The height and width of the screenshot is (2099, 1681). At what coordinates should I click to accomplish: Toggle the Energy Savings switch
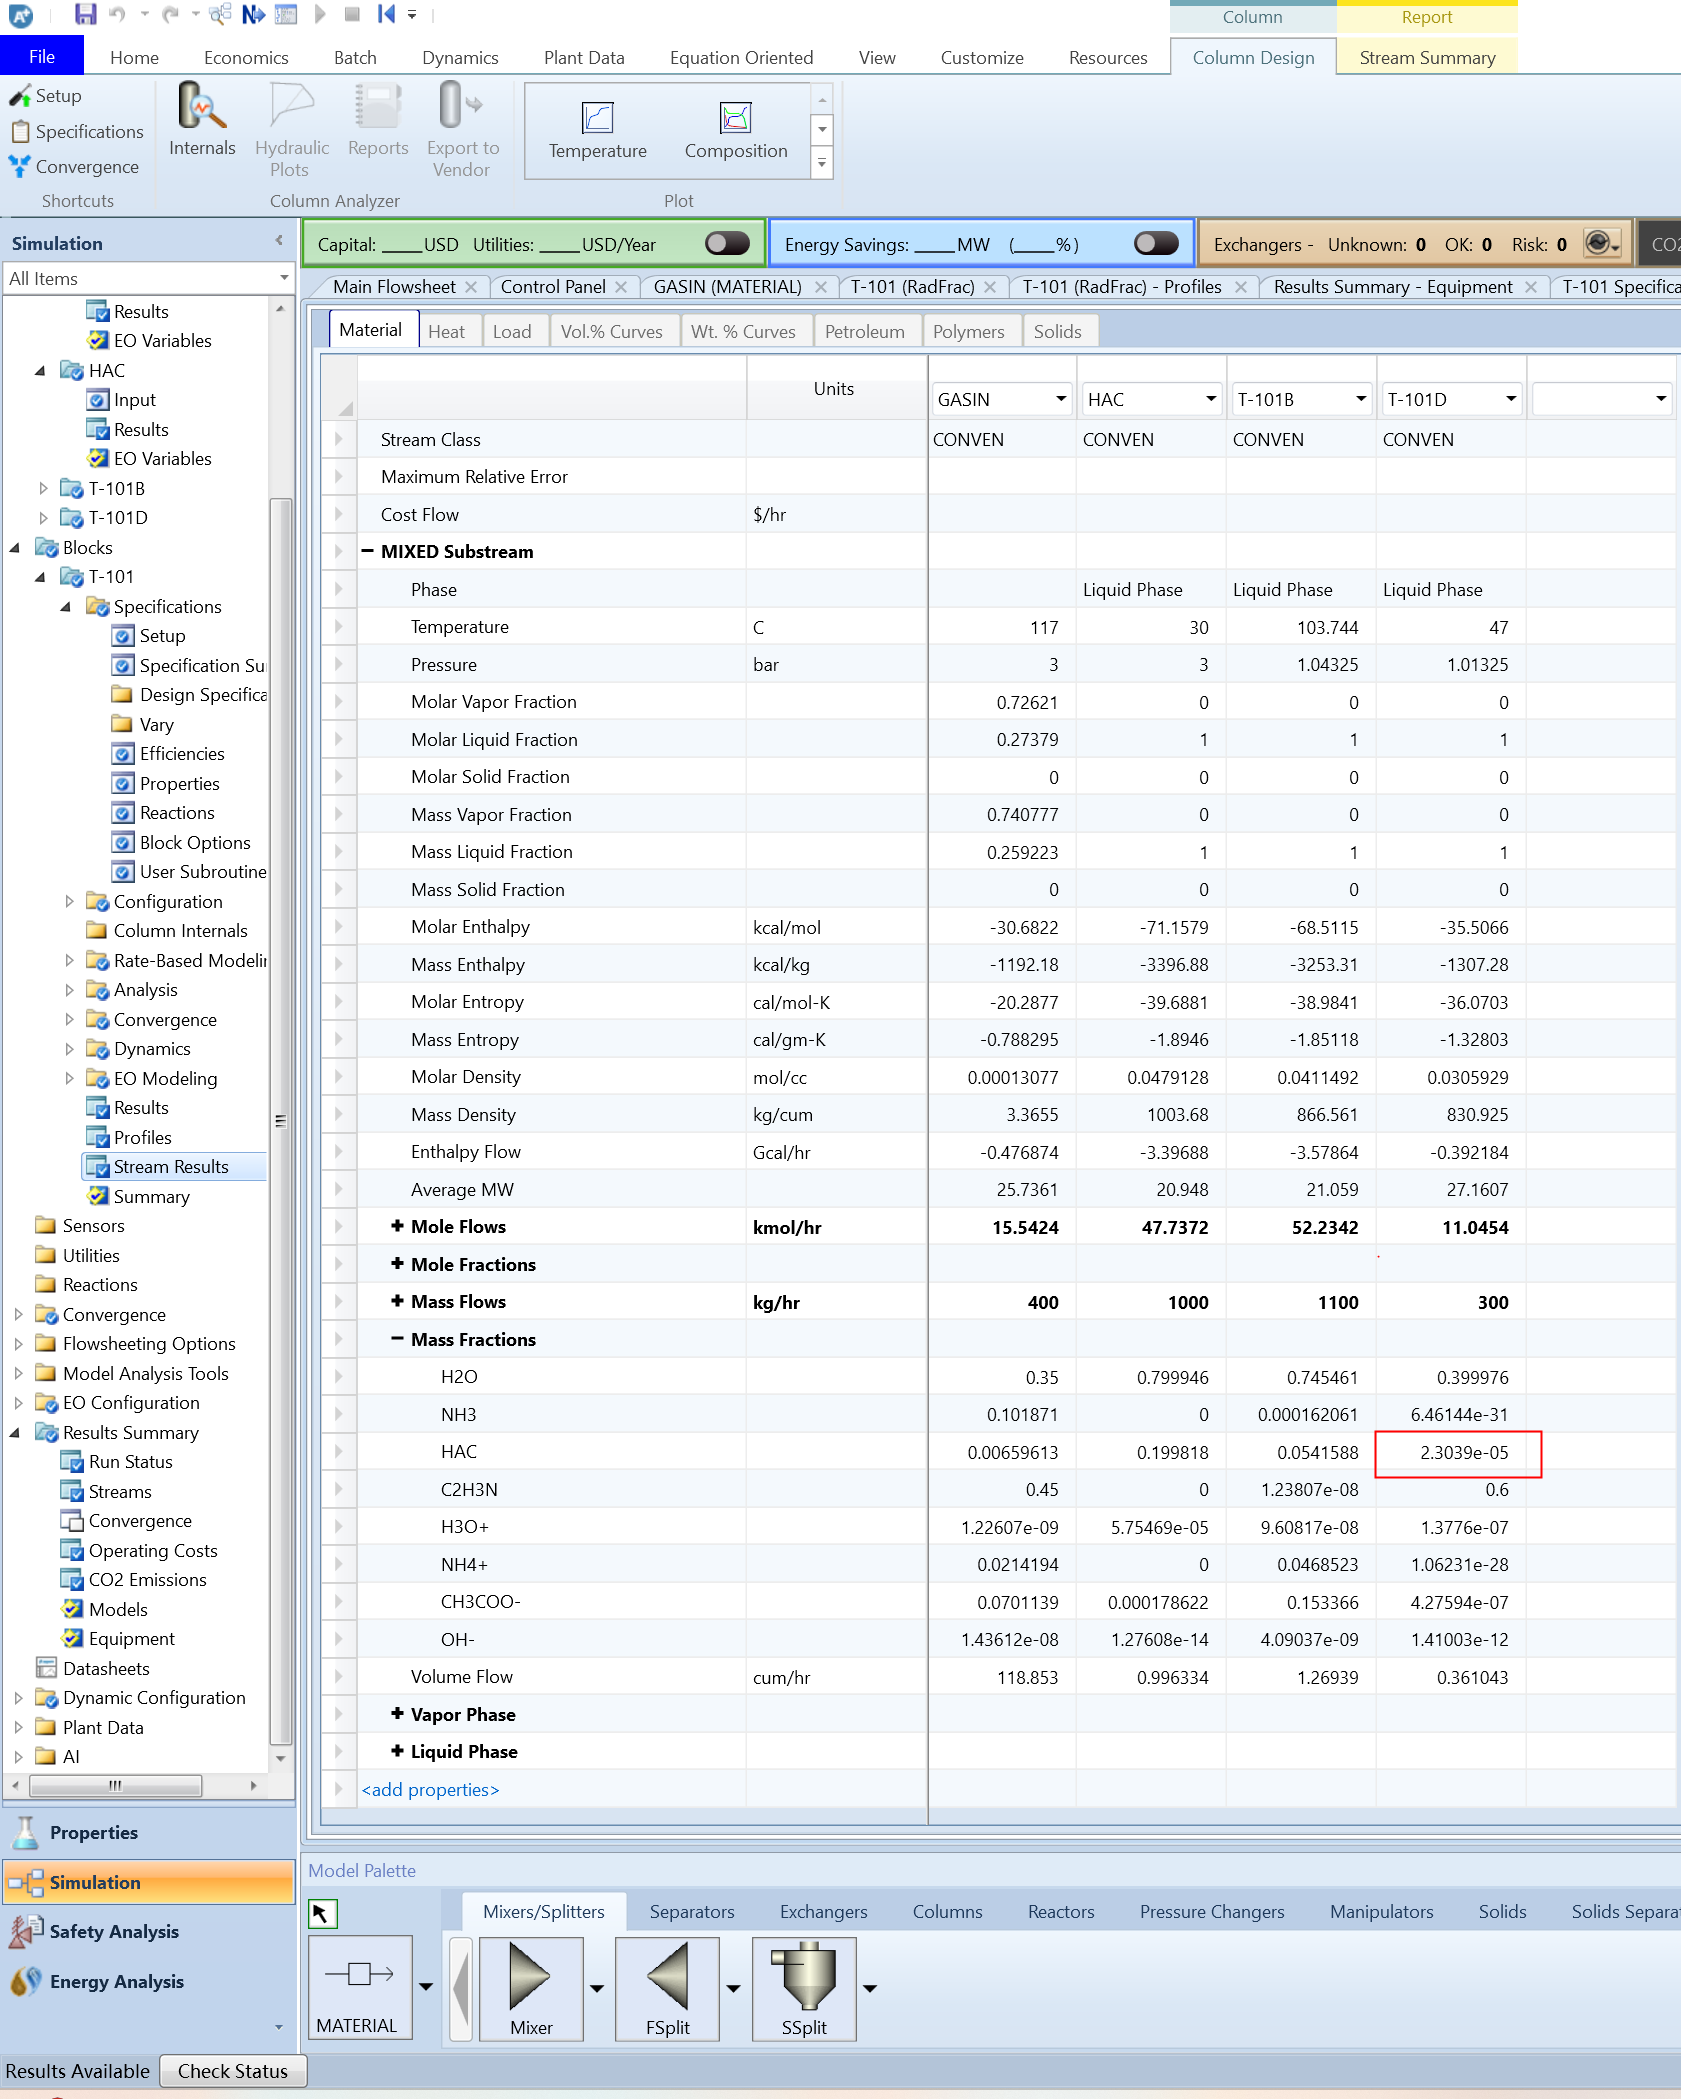(x=1156, y=243)
